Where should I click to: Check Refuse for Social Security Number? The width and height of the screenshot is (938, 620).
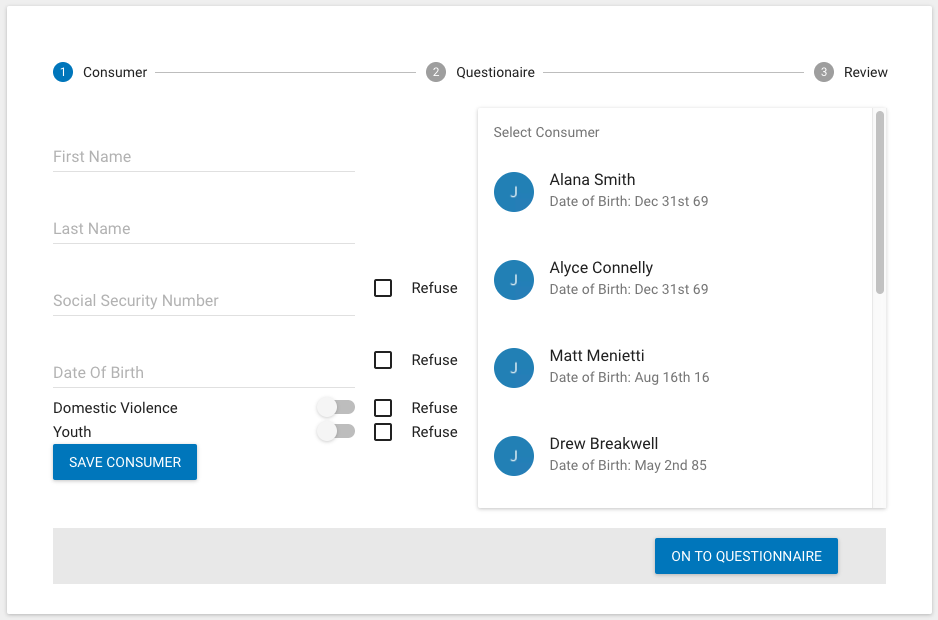pos(383,288)
